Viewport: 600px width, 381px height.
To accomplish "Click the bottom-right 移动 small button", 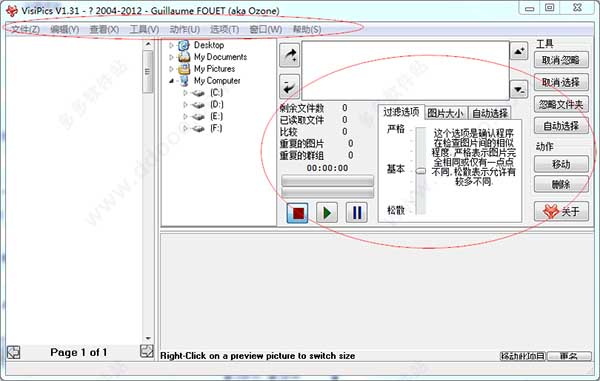I will click(523, 356).
